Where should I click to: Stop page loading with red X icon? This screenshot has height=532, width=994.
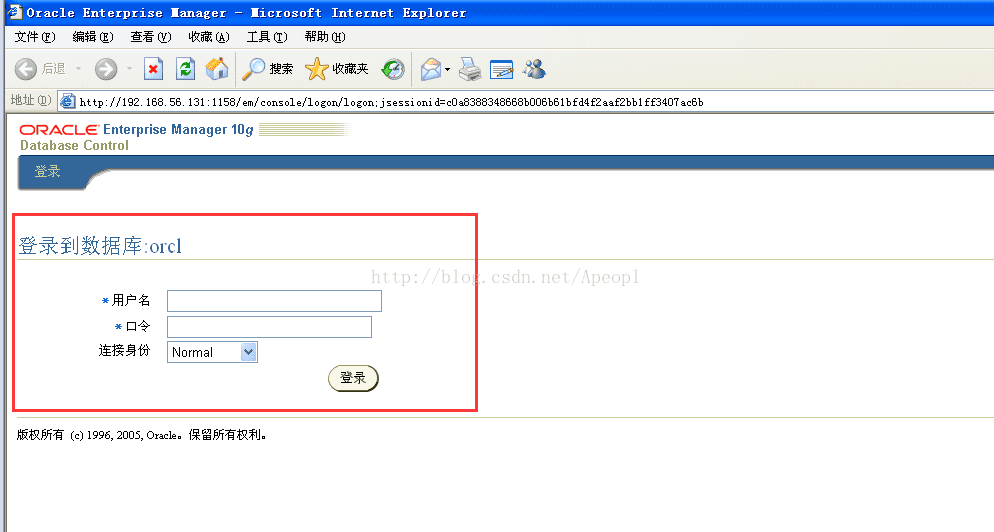tap(153, 69)
